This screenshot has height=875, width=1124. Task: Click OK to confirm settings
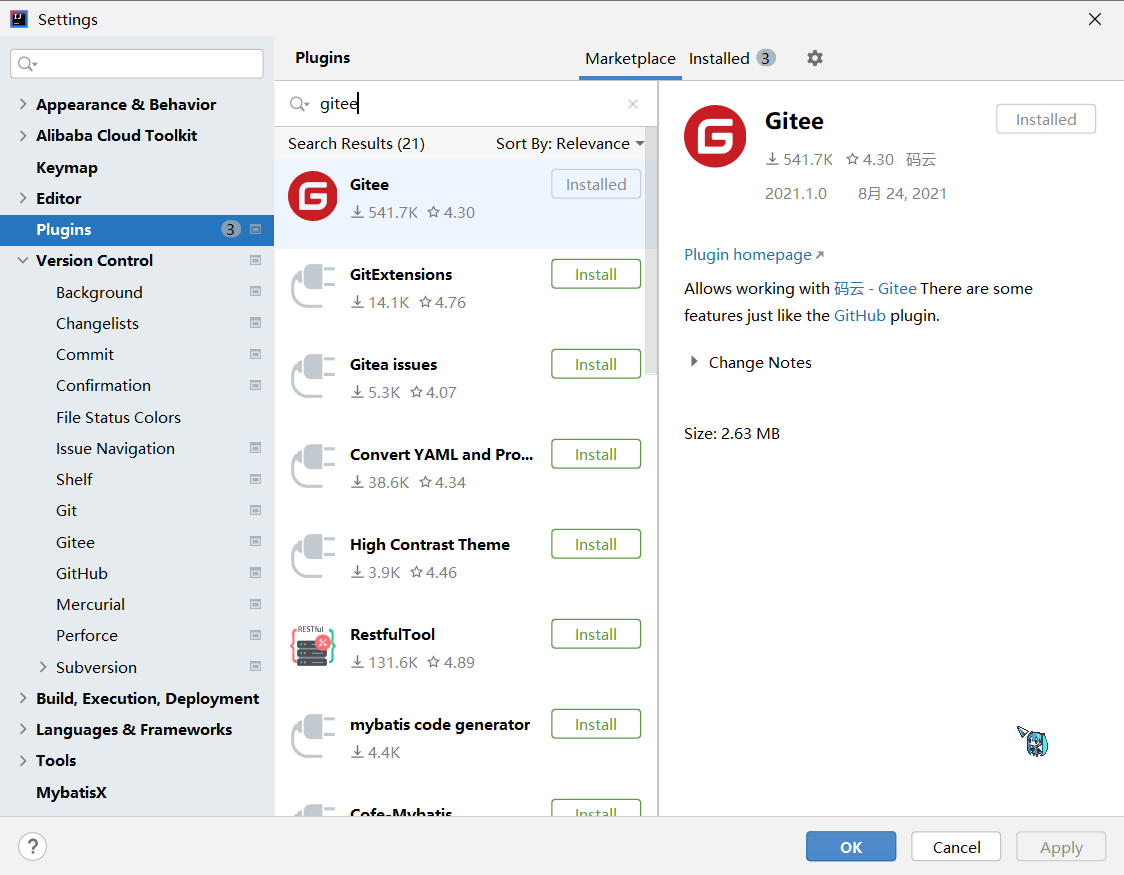851,846
